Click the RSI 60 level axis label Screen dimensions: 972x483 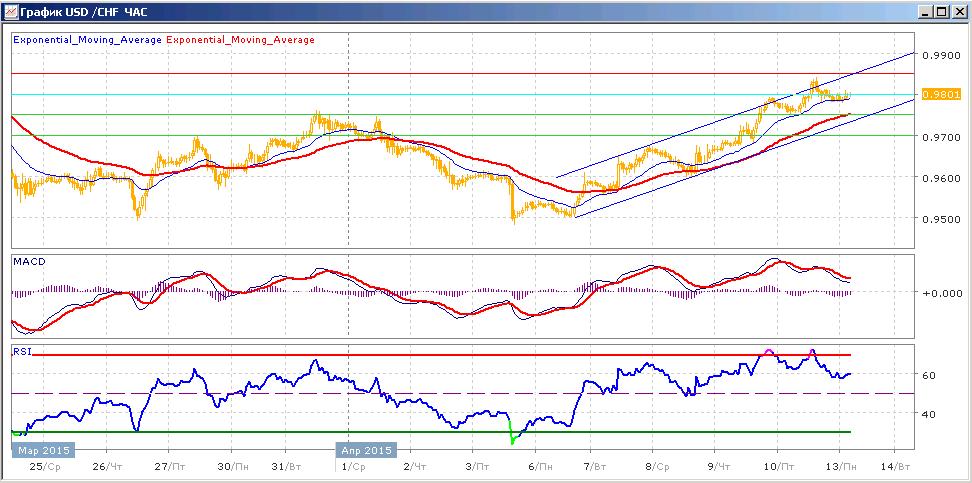tap(929, 375)
